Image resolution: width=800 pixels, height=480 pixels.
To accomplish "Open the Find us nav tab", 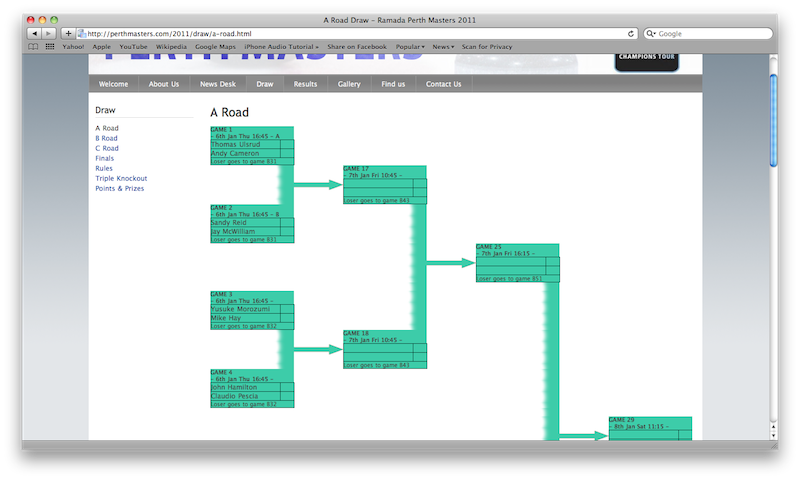I will pyautogui.click(x=393, y=84).
